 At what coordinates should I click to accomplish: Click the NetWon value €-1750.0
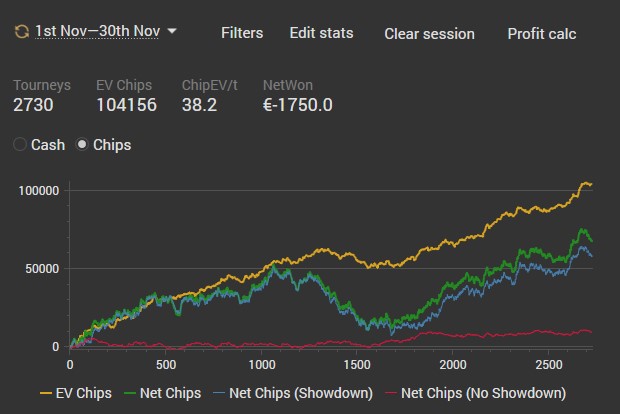(297, 105)
